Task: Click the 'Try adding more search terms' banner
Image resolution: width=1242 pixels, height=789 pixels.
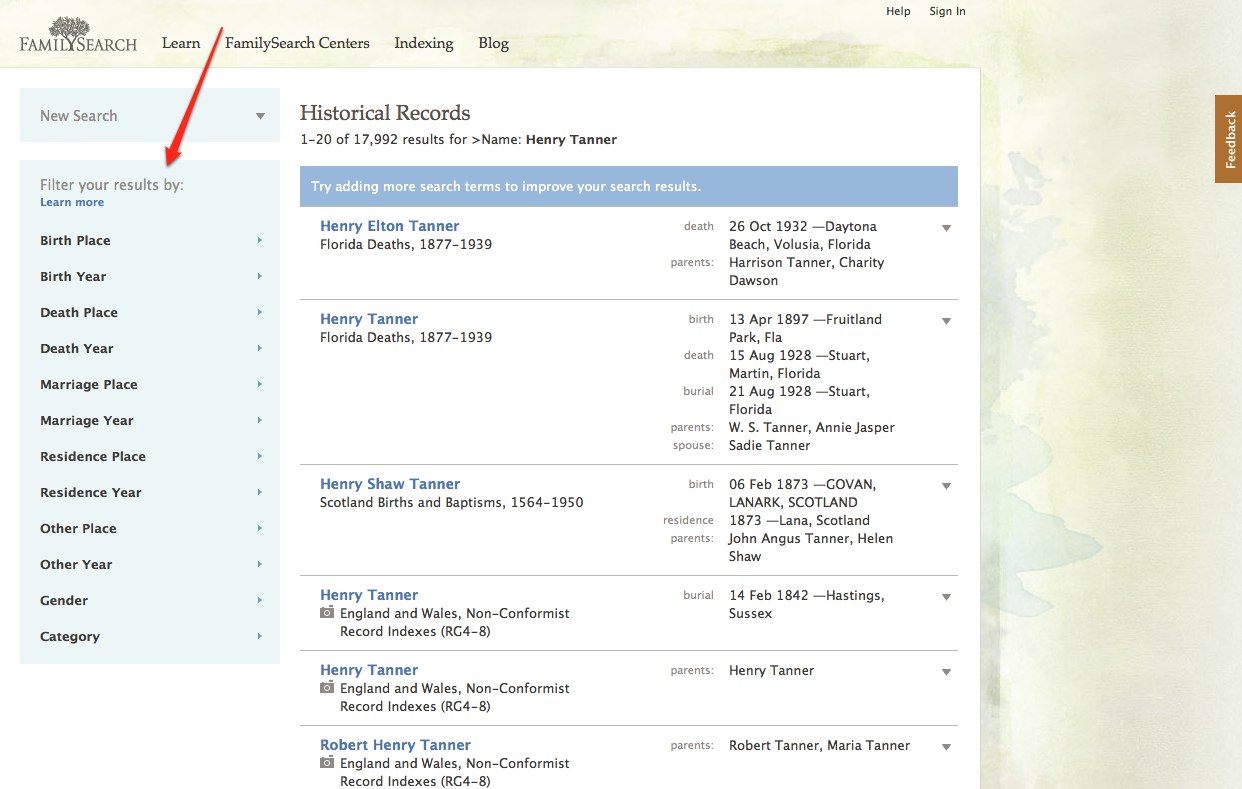Action: point(629,186)
